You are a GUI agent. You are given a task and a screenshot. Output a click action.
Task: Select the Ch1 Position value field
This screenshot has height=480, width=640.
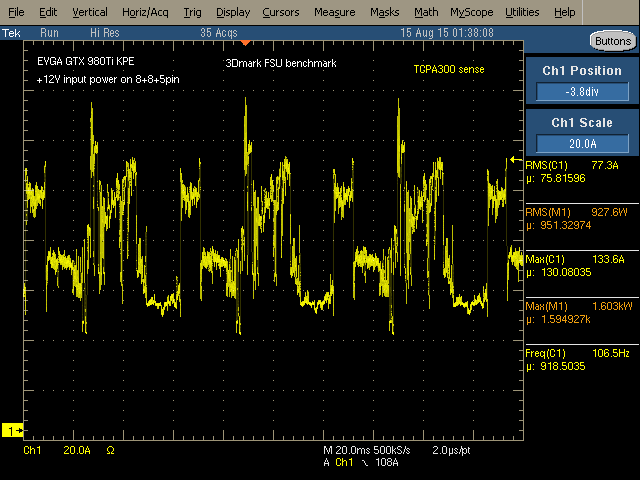pyautogui.click(x=582, y=91)
